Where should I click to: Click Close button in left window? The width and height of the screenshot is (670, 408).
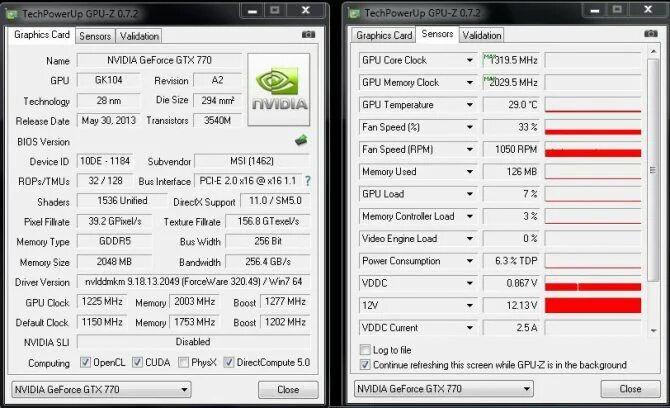[288, 390]
